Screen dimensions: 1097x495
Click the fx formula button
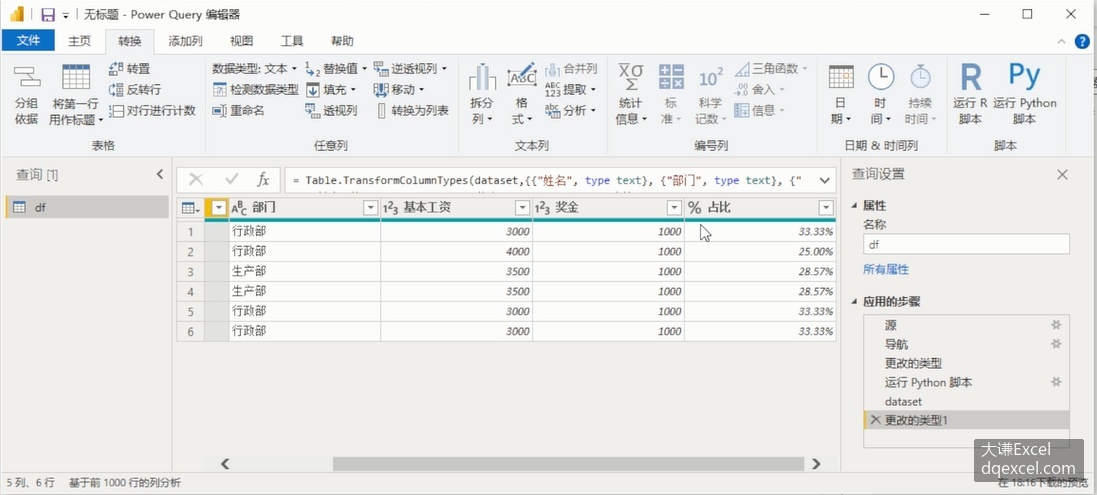point(263,180)
